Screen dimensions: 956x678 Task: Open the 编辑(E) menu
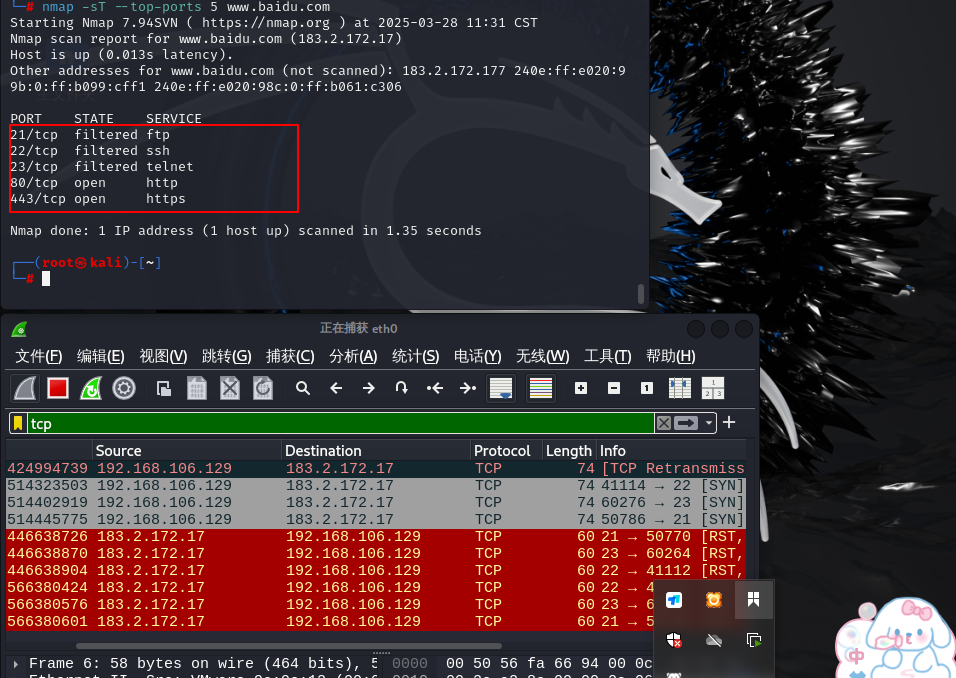point(101,356)
